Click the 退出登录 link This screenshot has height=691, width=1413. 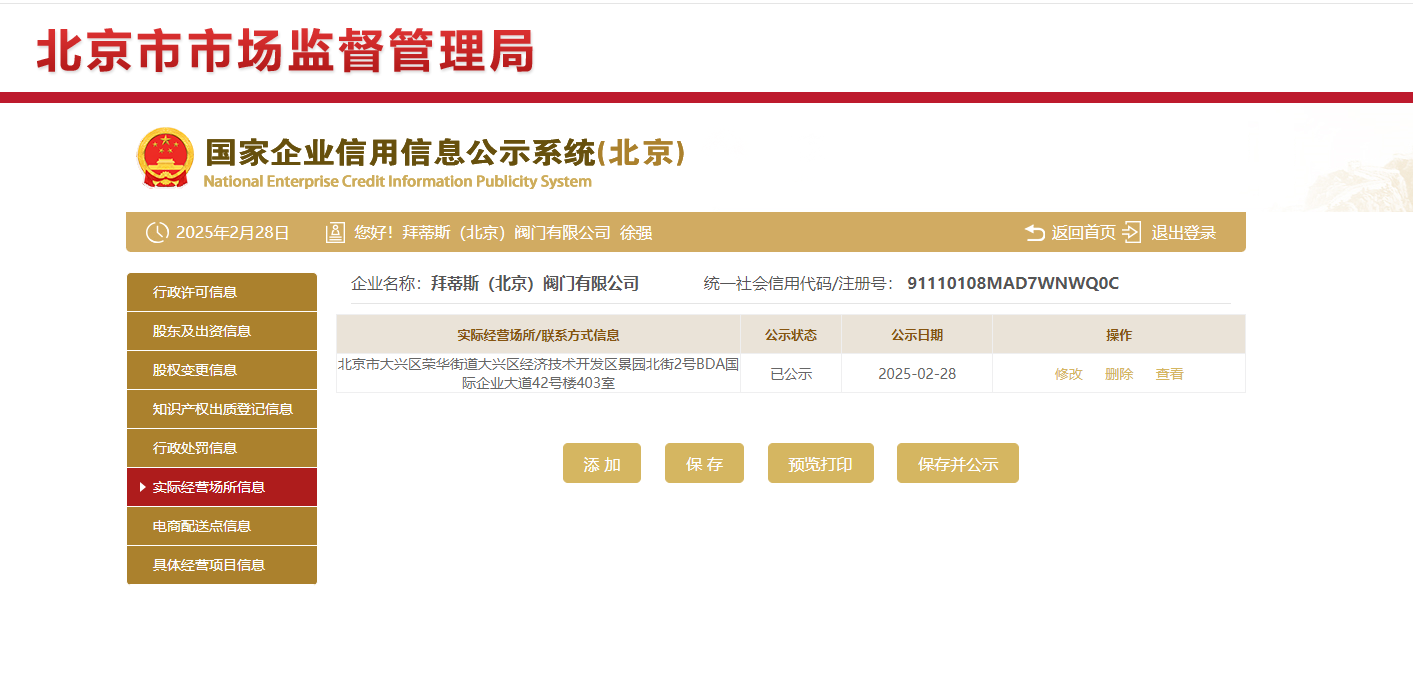(x=1183, y=233)
